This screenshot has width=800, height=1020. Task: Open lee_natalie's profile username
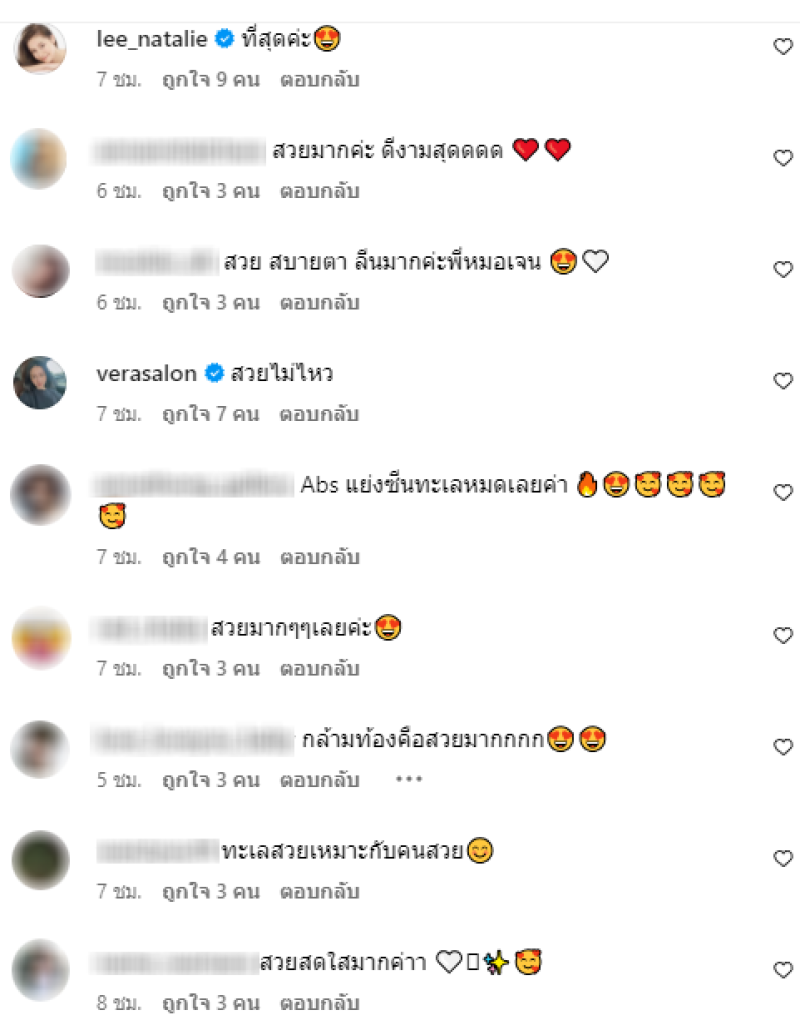click(152, 39)
